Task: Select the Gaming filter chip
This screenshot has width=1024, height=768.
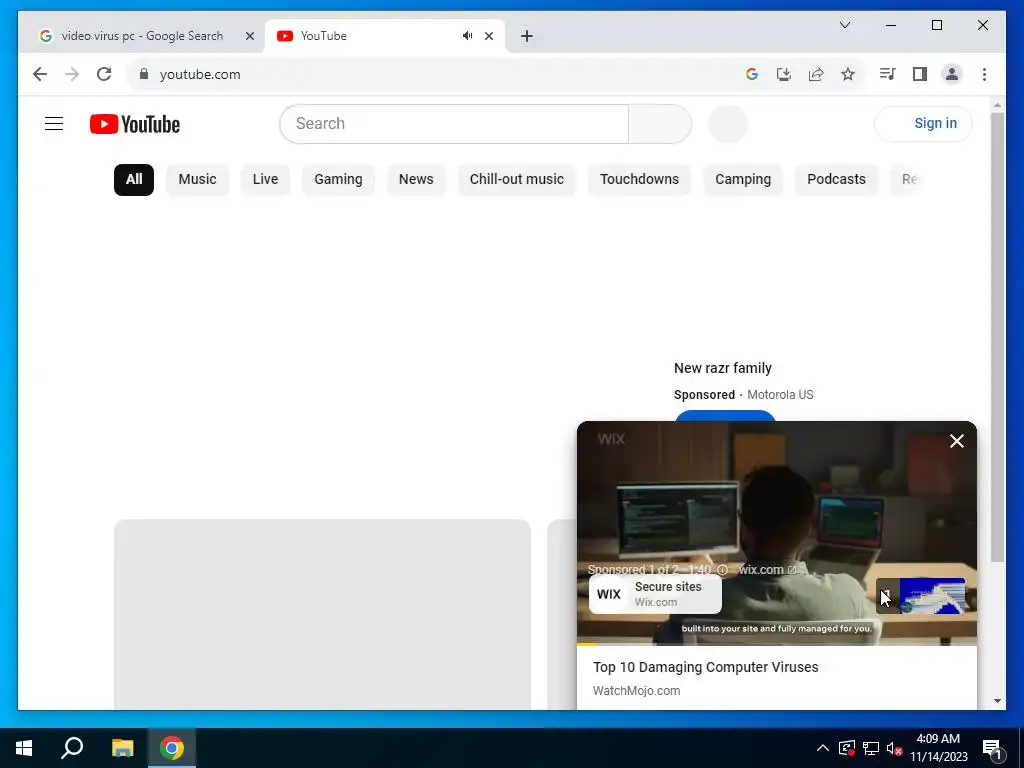Action: click(x=338, y=180)
